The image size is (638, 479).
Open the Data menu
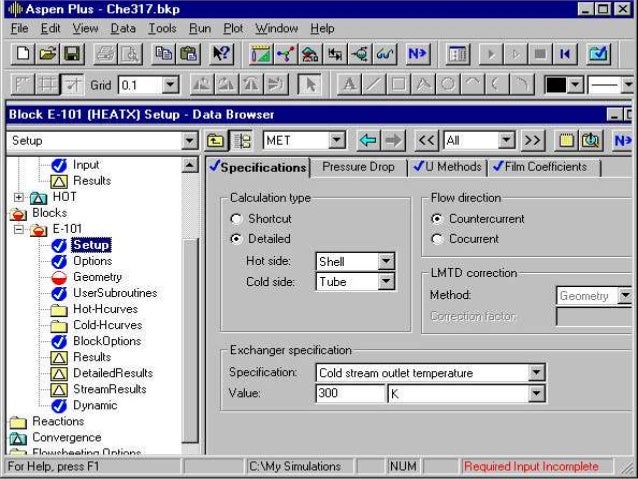click(123, 28)
